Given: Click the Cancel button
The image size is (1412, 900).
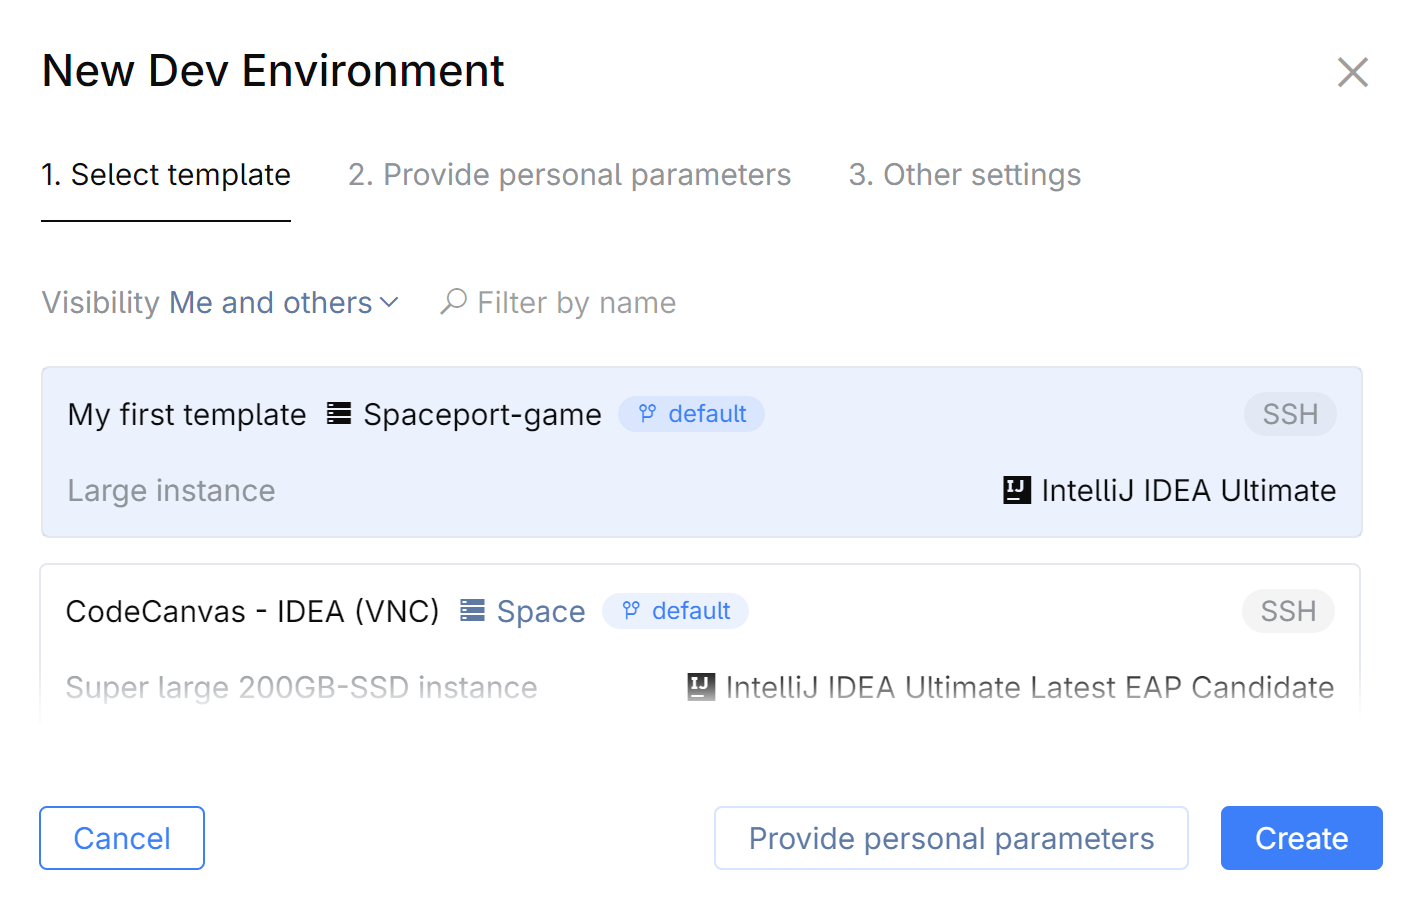Looking at the screenshot, I should (x=121, y=838).
